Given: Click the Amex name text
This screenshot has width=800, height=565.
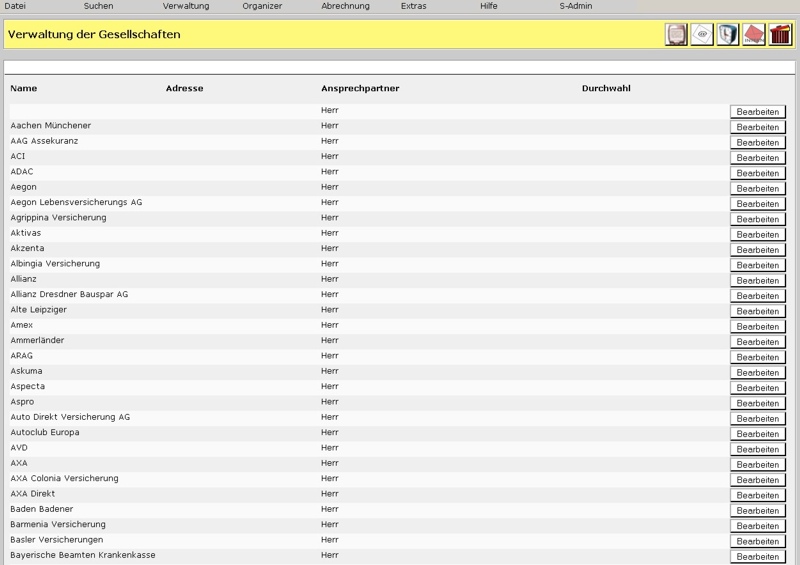Looking at the screenshot, I should 21,325.
